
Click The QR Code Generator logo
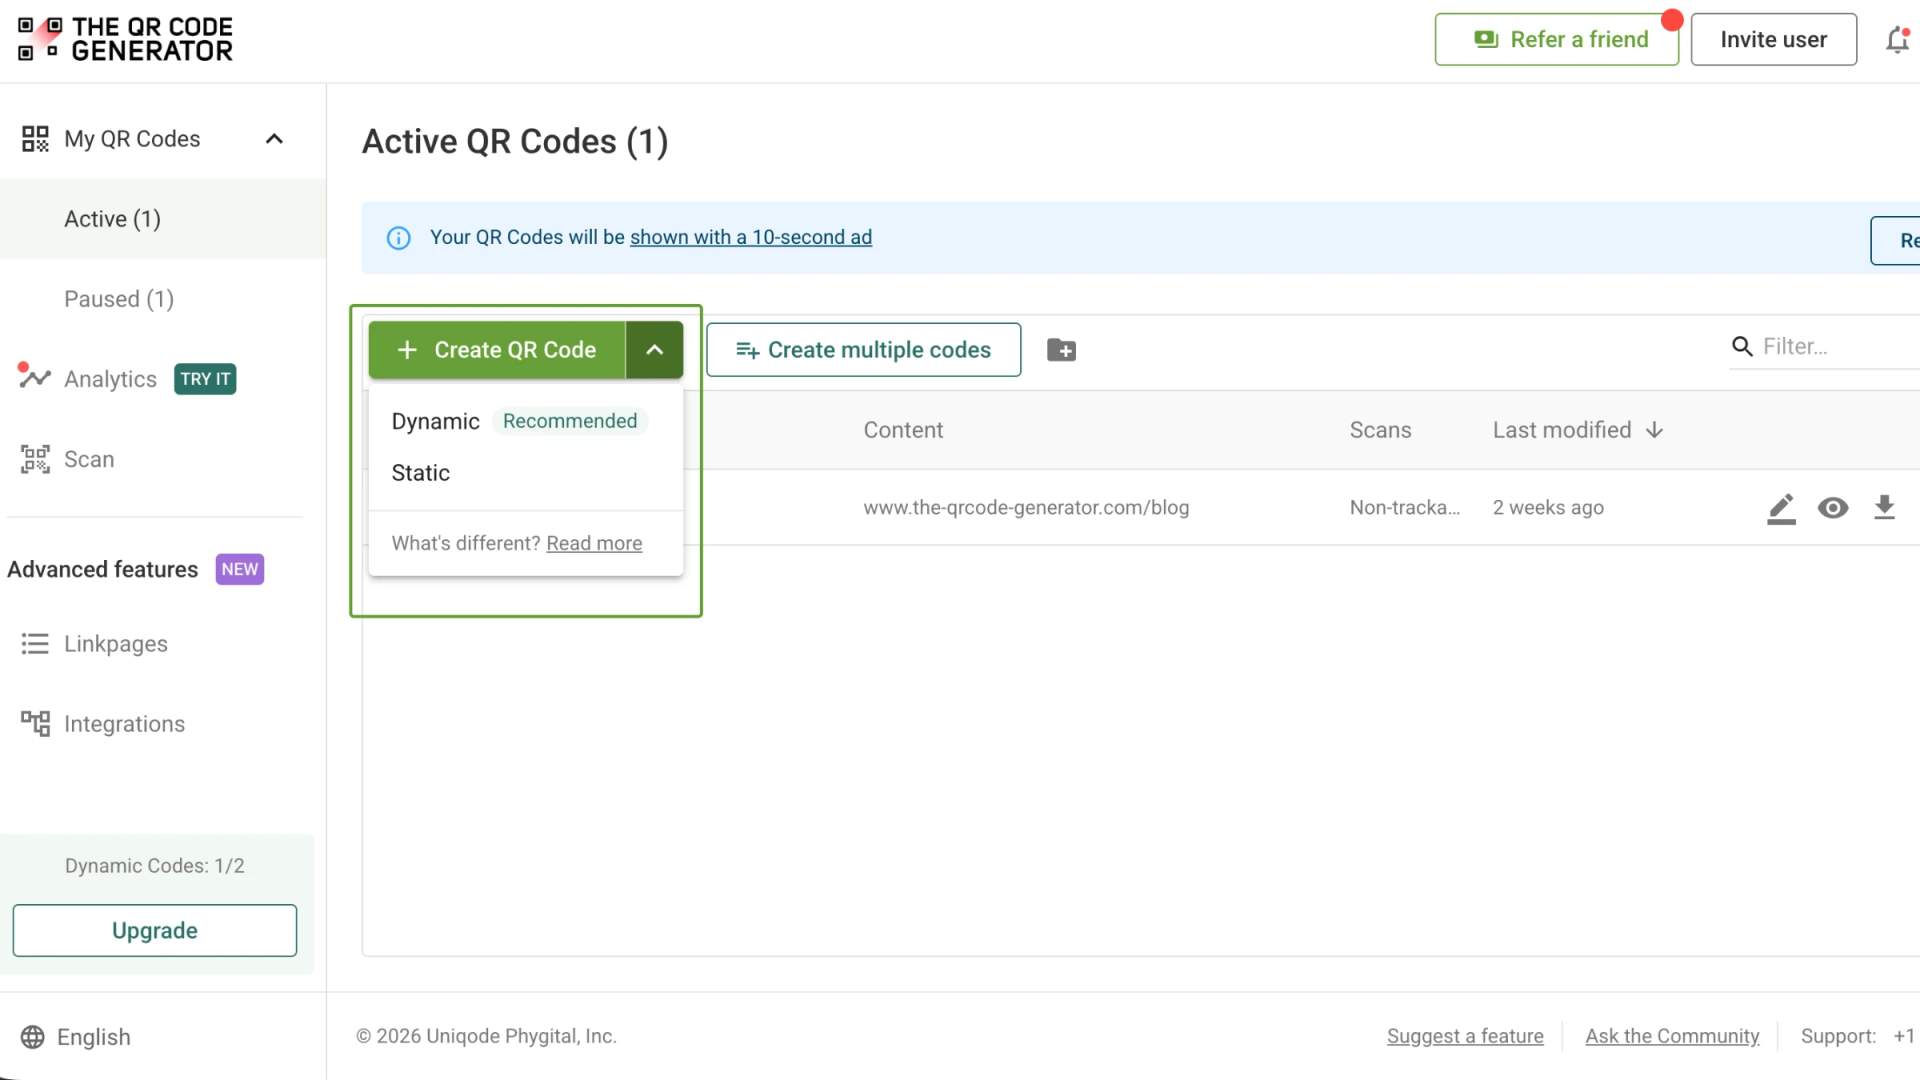click(125, 40)
